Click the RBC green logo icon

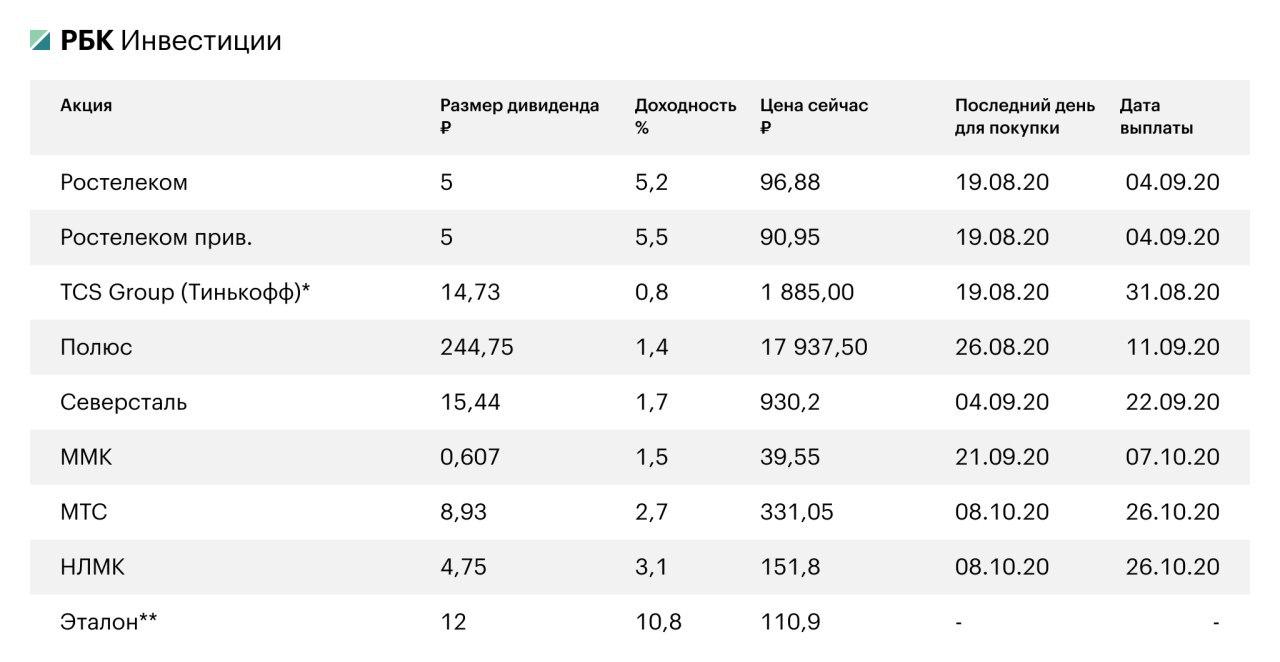coord(40,41)
